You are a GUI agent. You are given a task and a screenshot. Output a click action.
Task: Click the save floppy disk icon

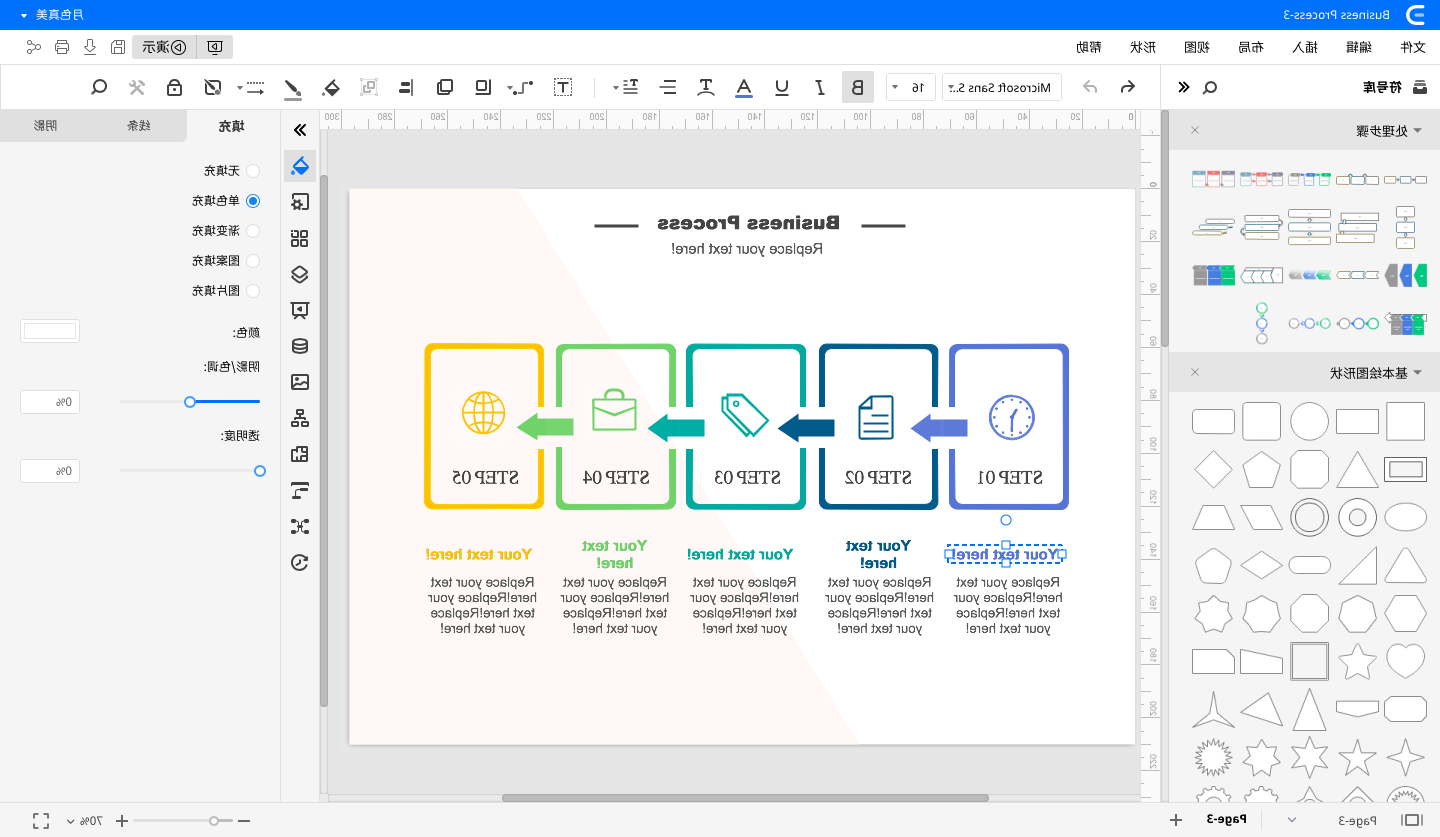click(x=118, y=47)
